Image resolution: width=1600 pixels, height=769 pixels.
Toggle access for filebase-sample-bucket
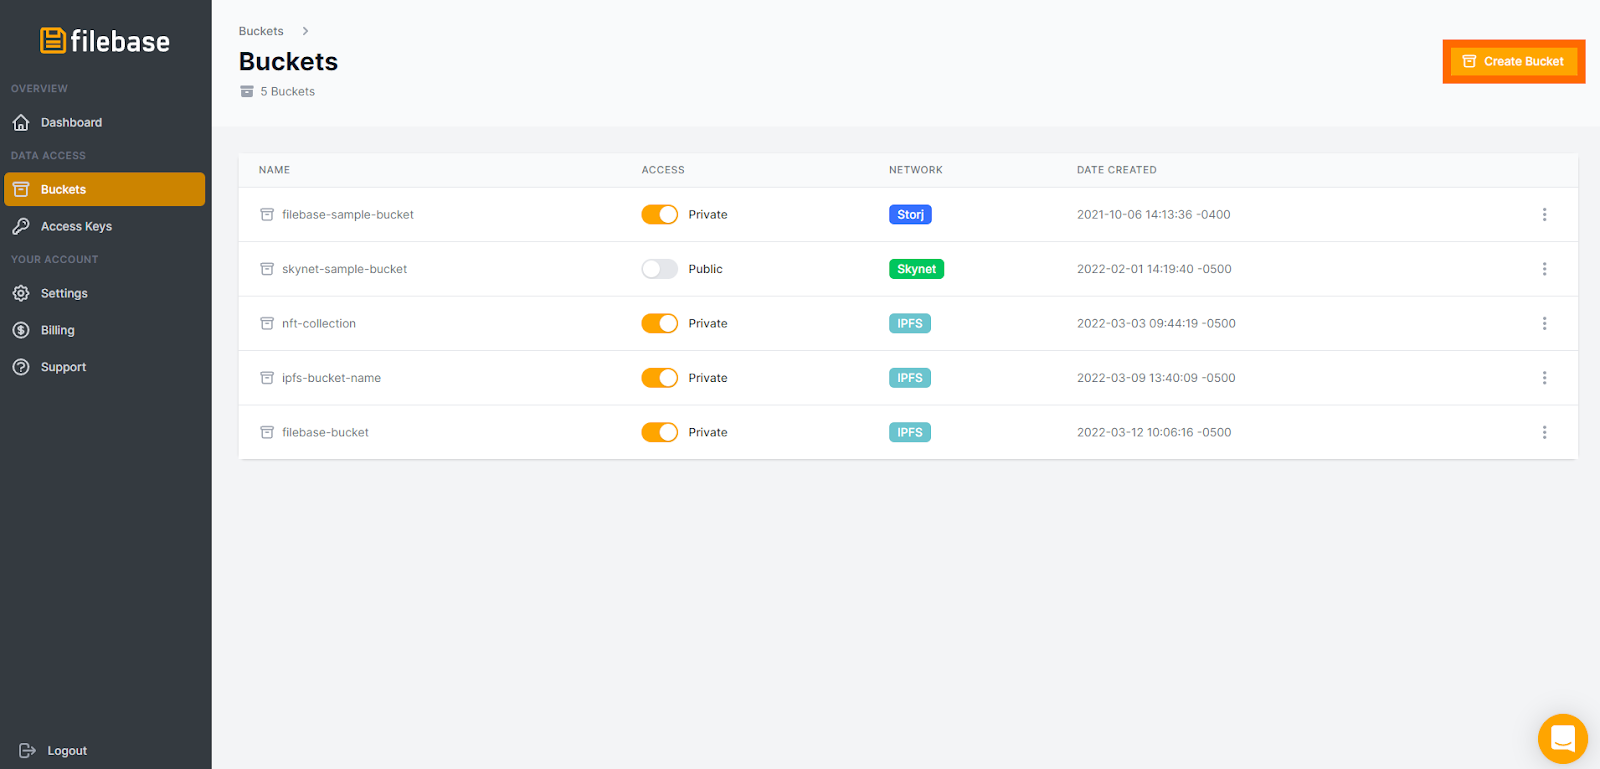659,215
